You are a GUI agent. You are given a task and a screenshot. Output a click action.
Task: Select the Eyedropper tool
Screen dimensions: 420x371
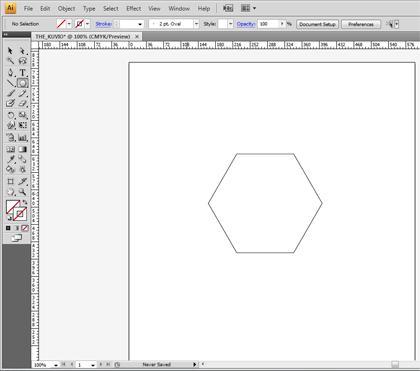10,159
